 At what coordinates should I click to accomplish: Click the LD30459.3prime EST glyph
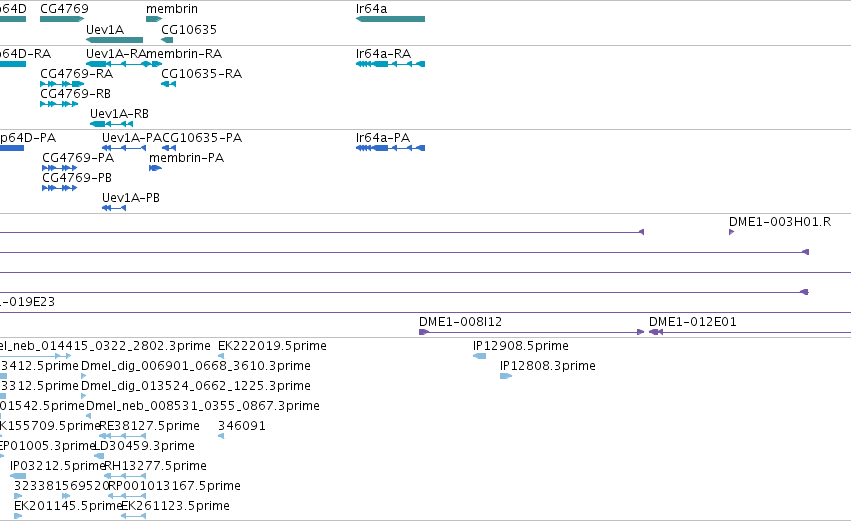(99, 456)
